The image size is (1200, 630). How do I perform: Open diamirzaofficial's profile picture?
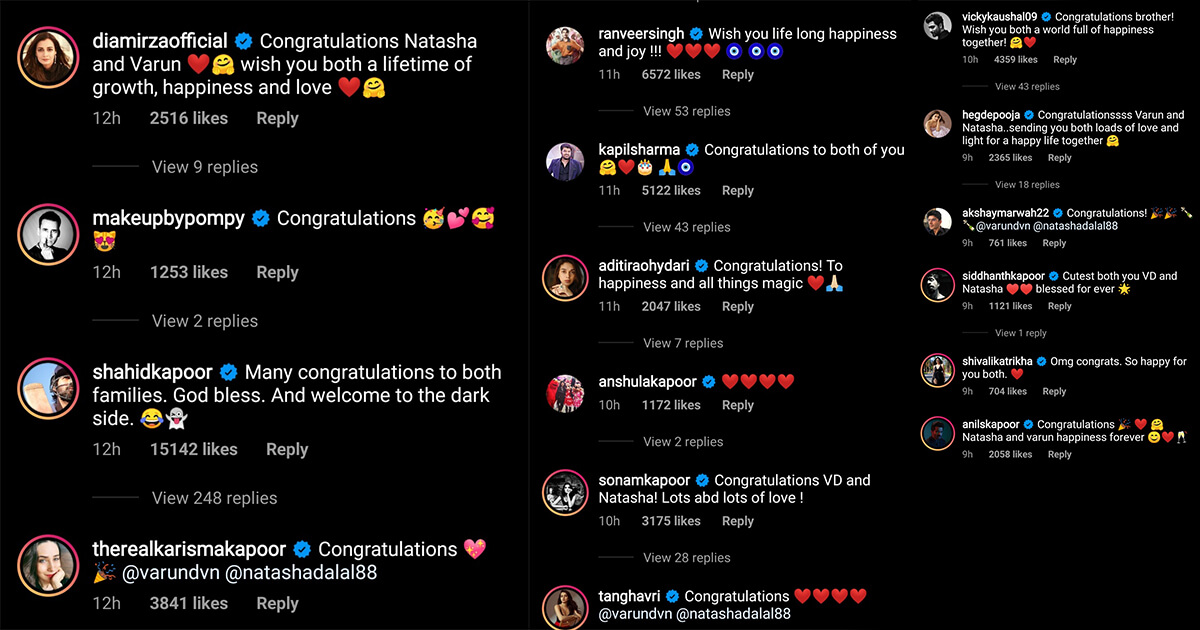[49, 63]
